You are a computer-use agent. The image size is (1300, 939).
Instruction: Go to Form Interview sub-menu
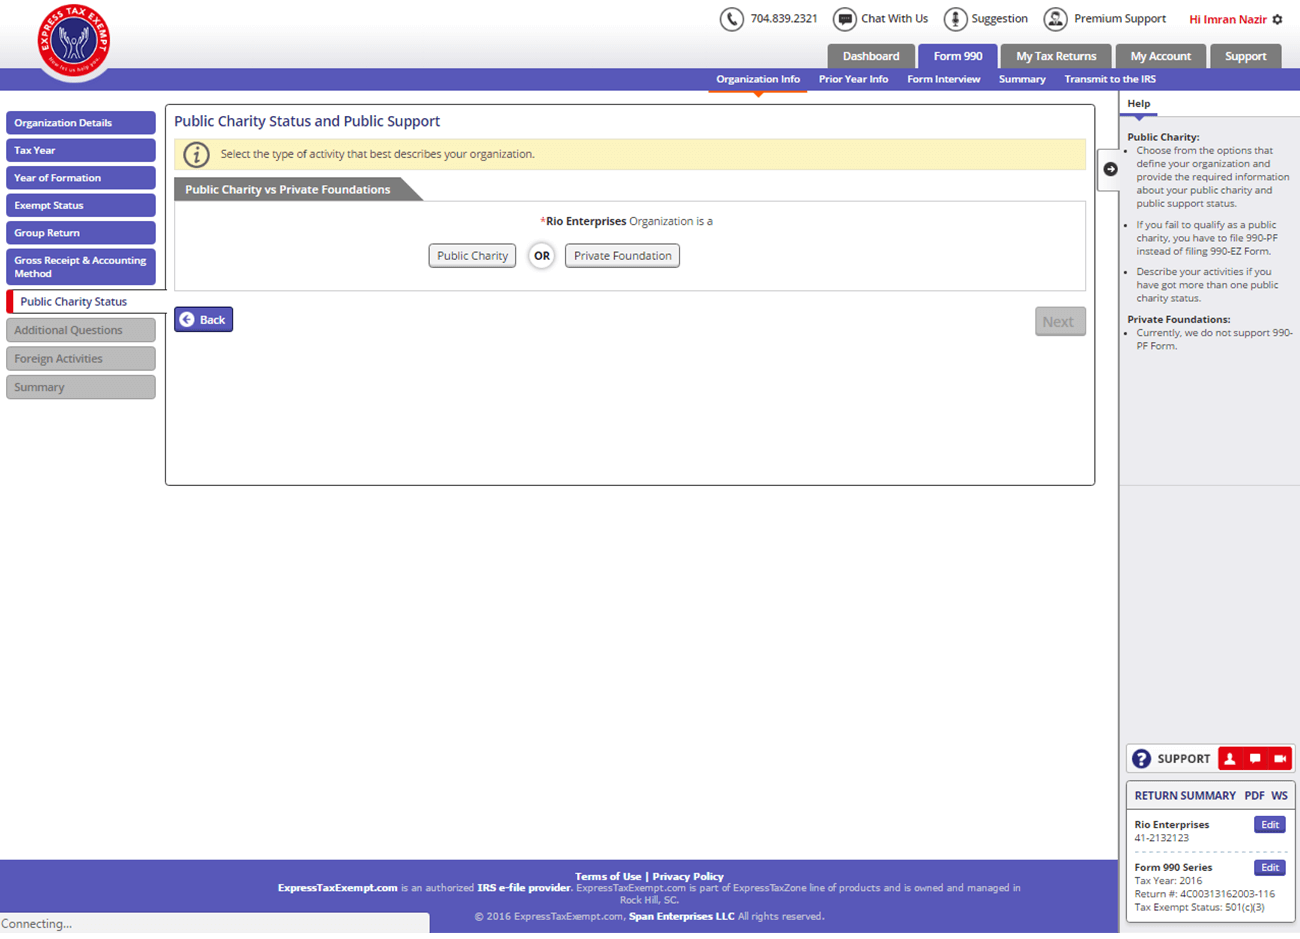coord(944,79)
